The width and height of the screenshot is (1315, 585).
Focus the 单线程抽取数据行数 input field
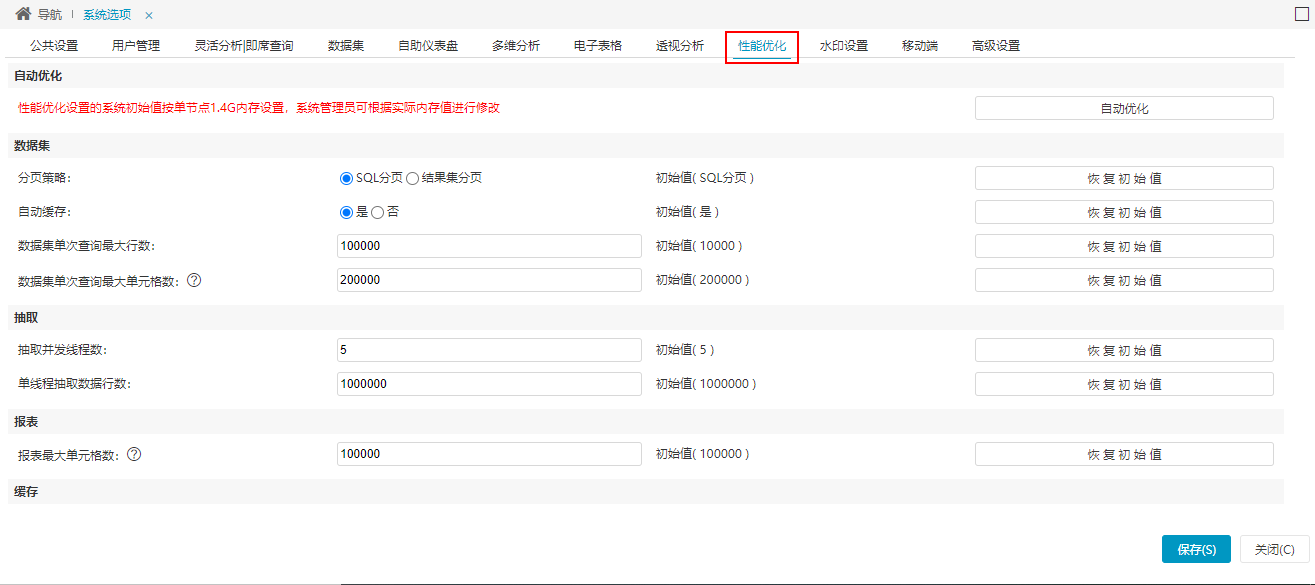(x=489, y=384)
